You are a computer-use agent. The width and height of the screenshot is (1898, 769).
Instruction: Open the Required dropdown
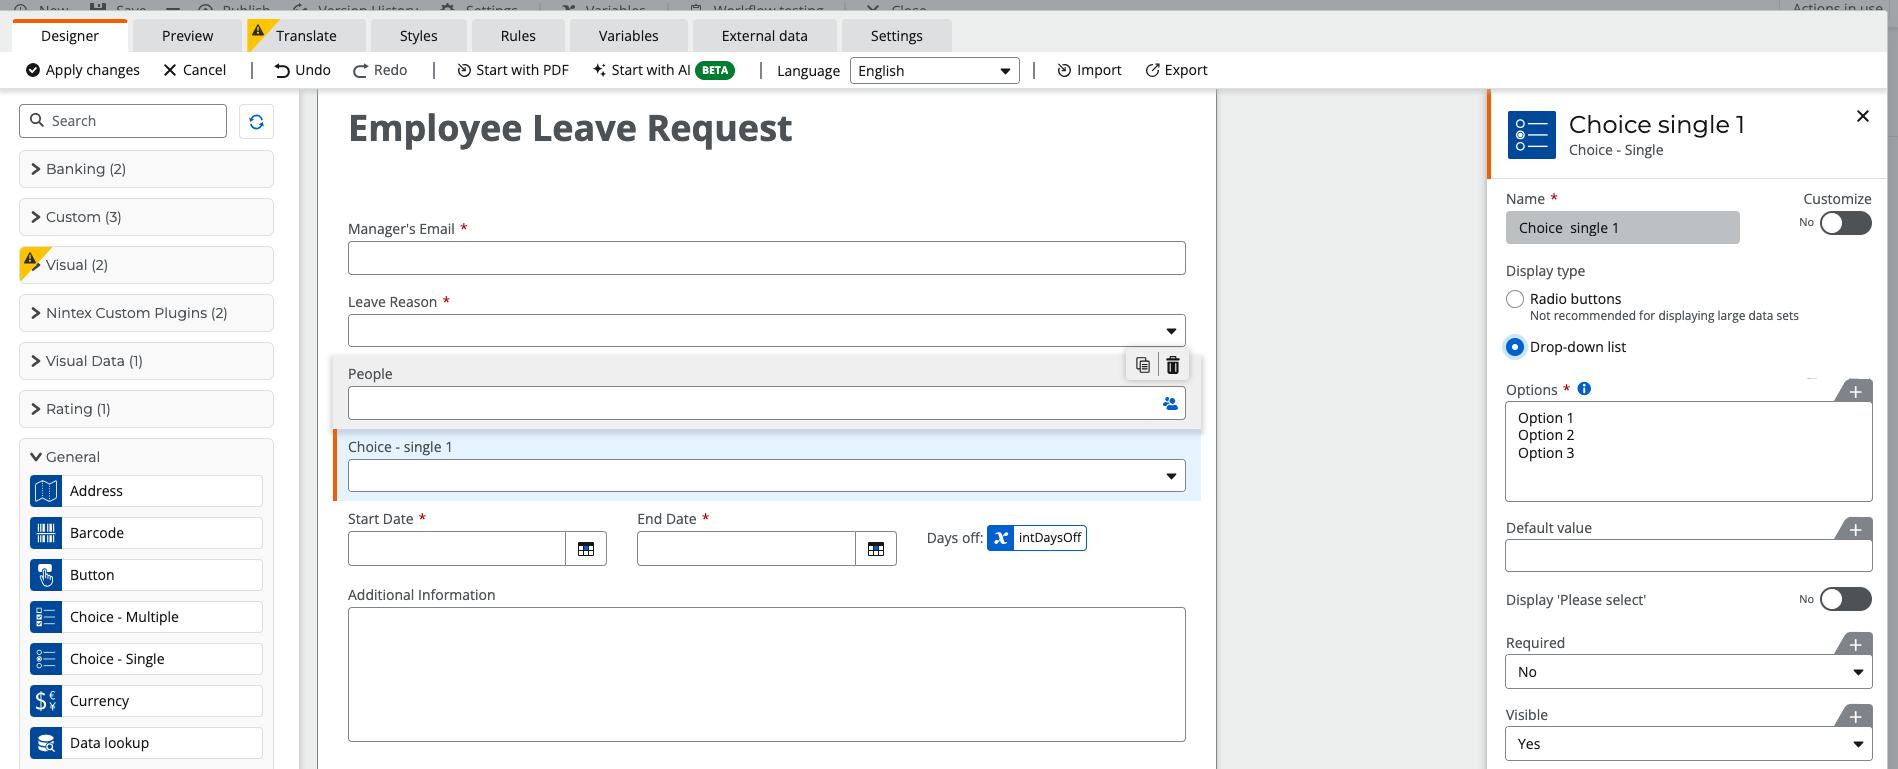(x=1688, y=672)
